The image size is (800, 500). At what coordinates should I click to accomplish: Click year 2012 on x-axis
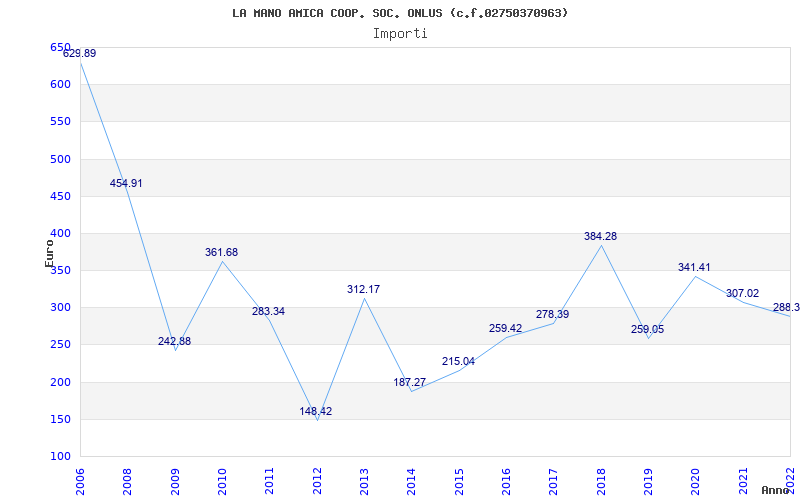pos(317,481)
